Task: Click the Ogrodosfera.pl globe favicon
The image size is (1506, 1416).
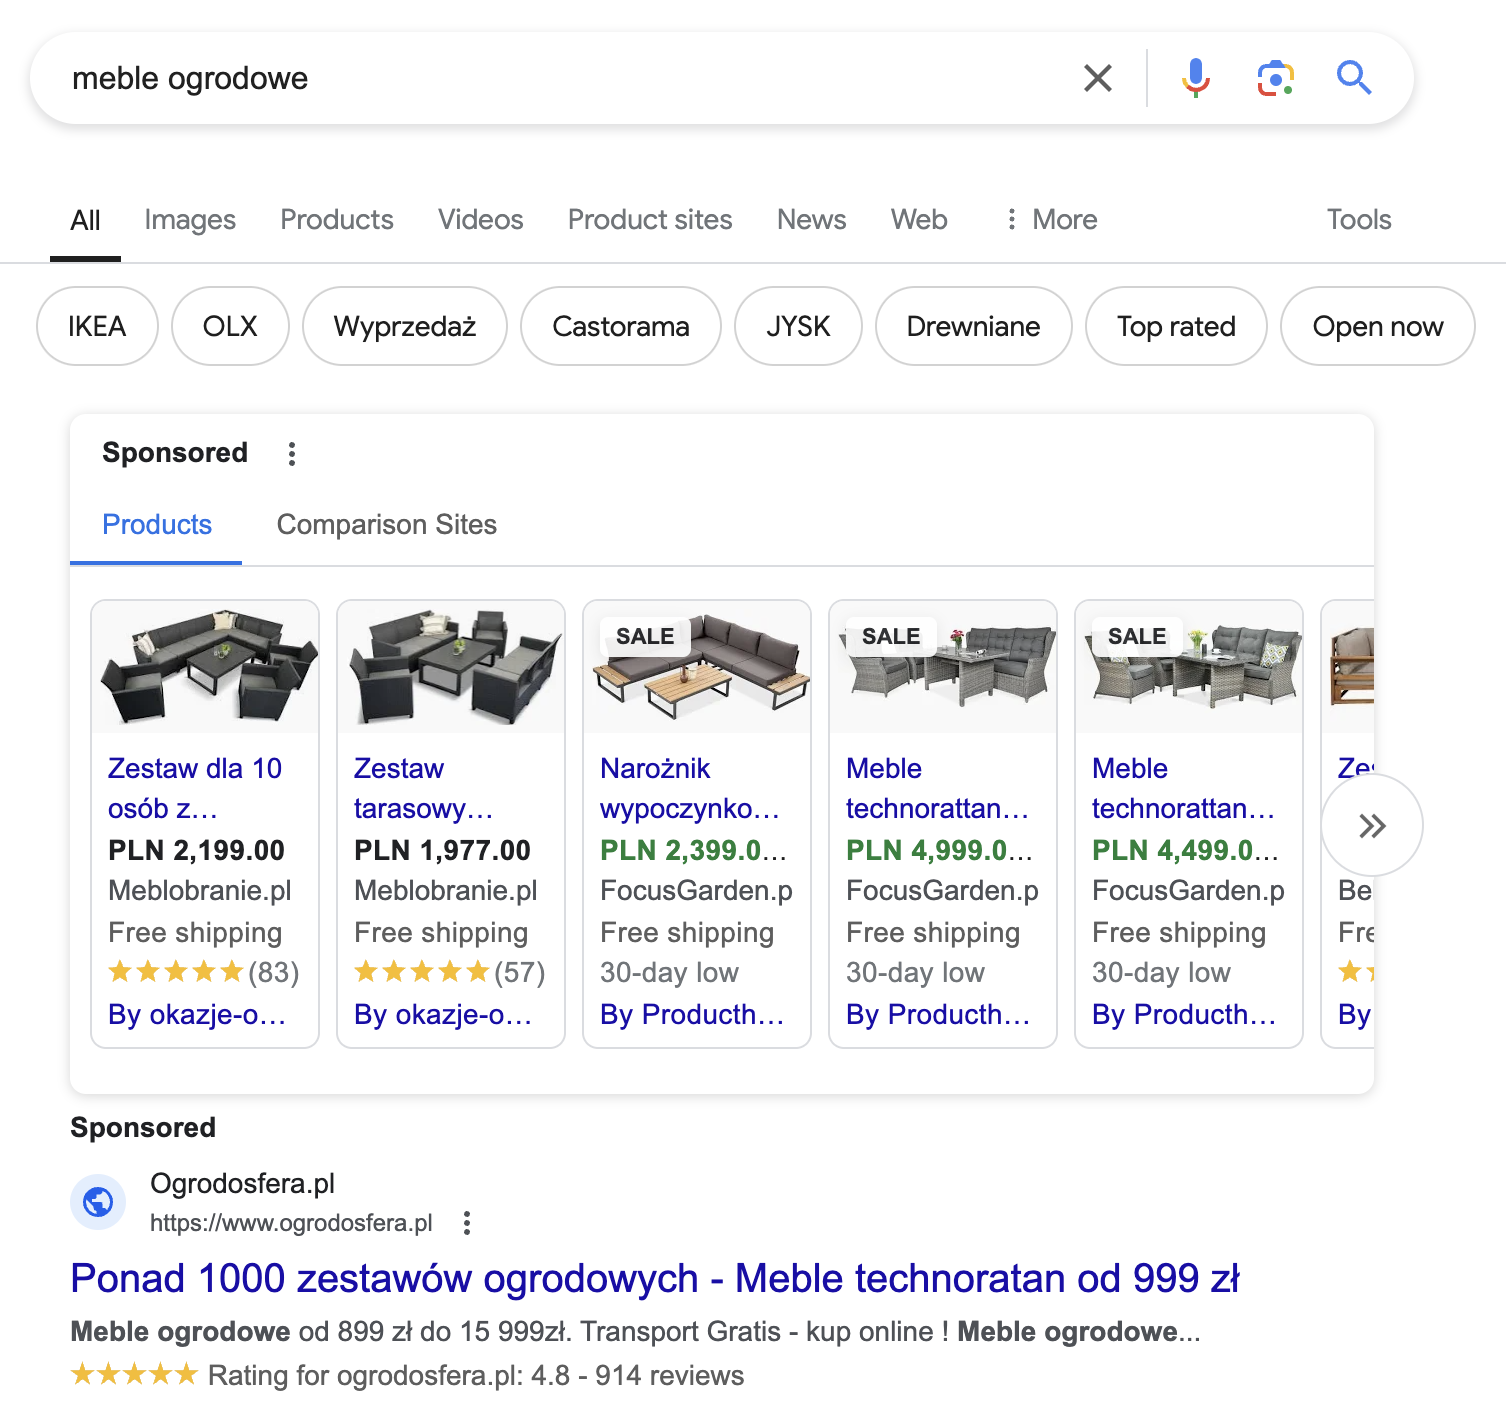Action: 98,1201
